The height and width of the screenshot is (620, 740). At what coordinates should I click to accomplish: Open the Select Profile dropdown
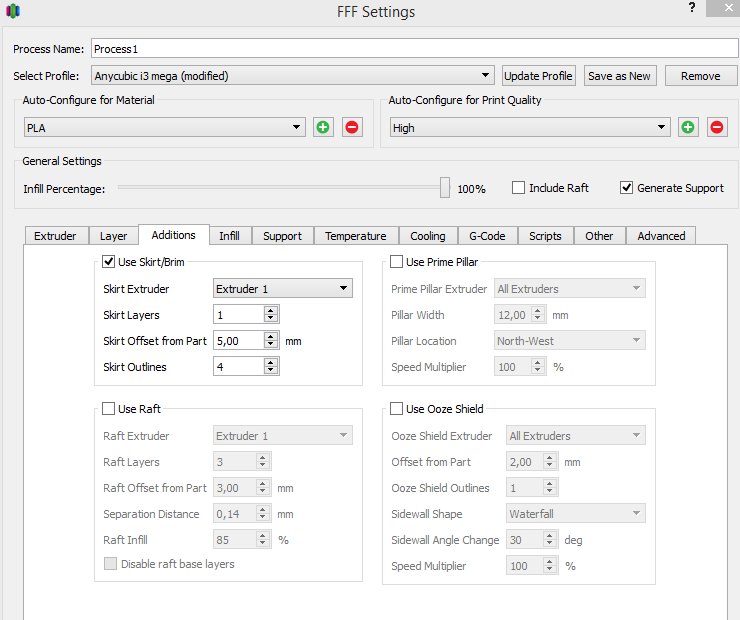[x=485, y=76]
